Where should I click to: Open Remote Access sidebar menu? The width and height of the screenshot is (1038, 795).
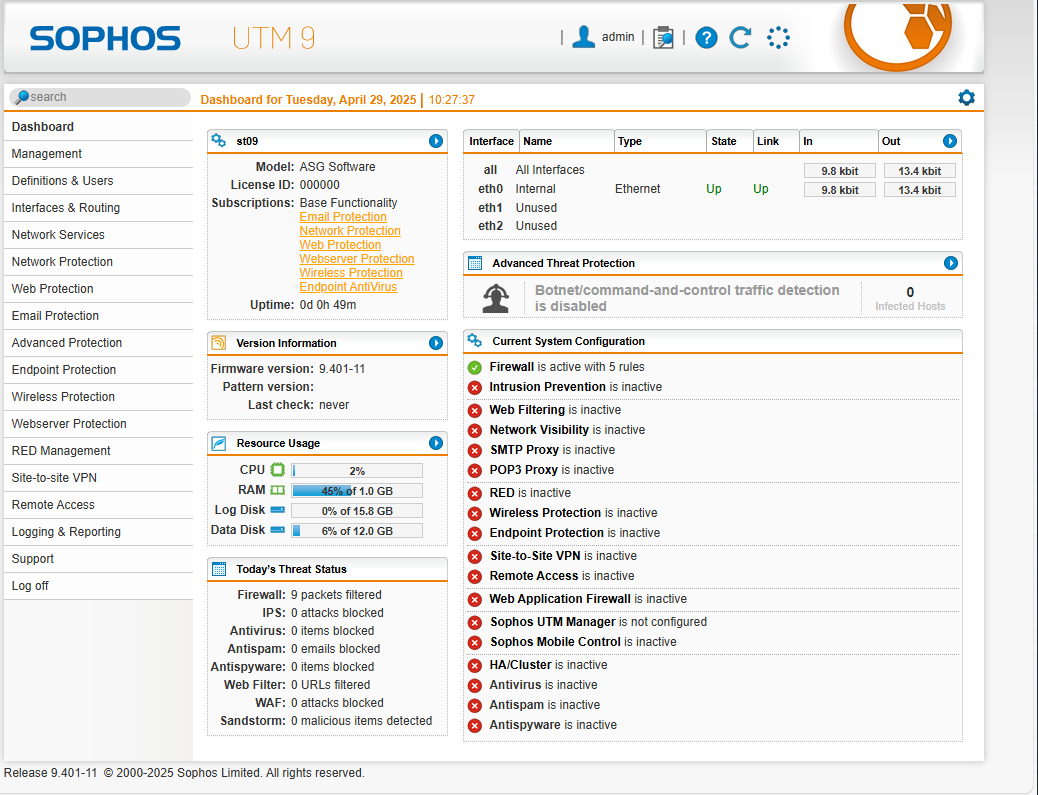(x=99, y=505)
